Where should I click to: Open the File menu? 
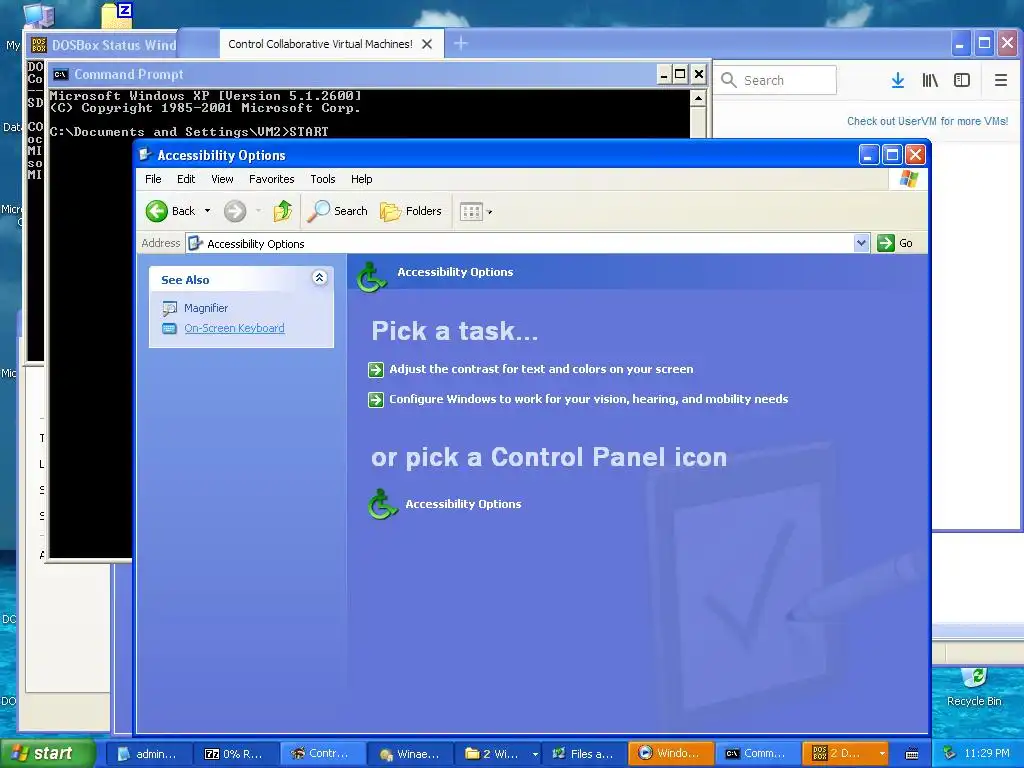point(153,179)
